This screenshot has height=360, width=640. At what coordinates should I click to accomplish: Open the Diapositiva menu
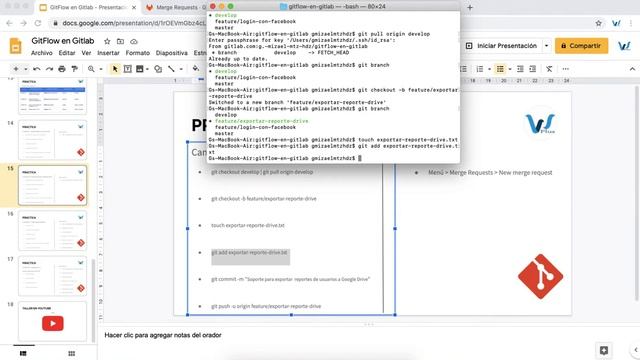(171, 53)
